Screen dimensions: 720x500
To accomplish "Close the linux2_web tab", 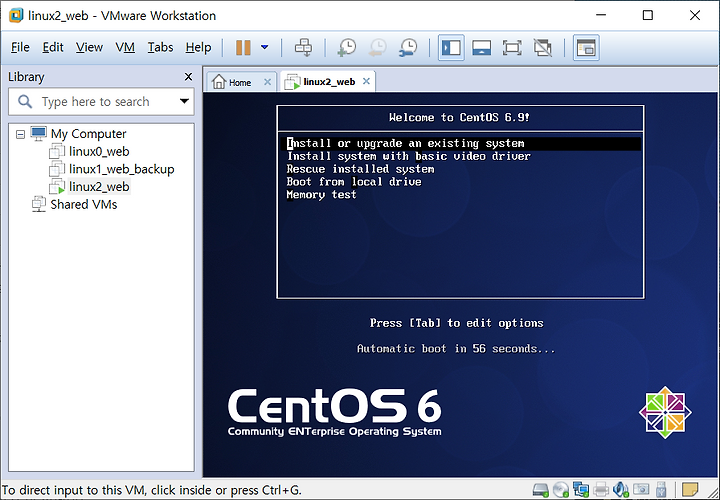I will tap(366, 81).
